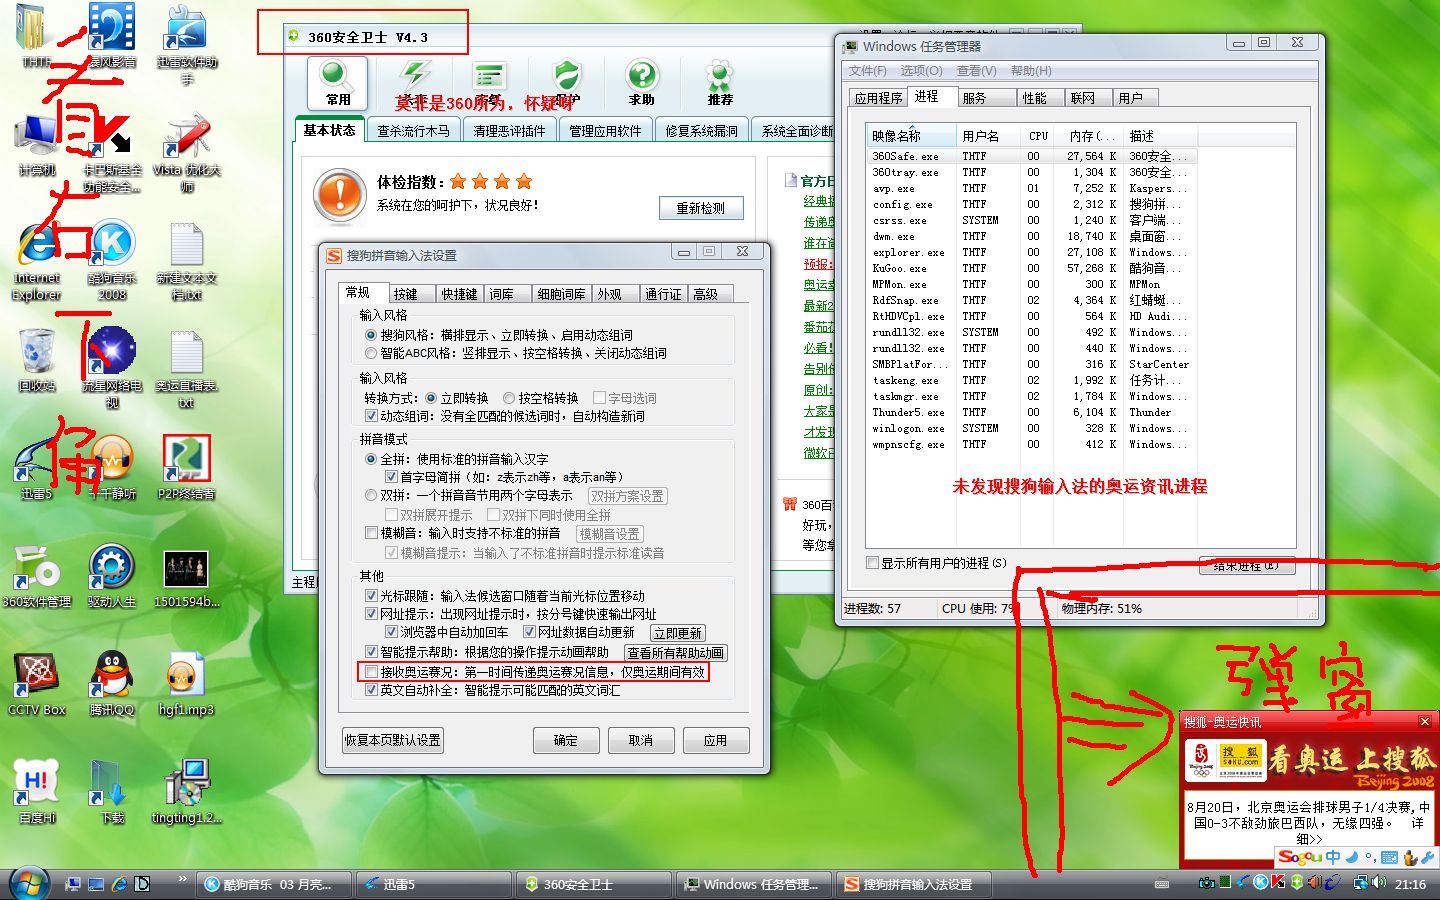Open 文件(F) menu in Task Manager
The image size is (1440, 900).
(x=867, y=71)
